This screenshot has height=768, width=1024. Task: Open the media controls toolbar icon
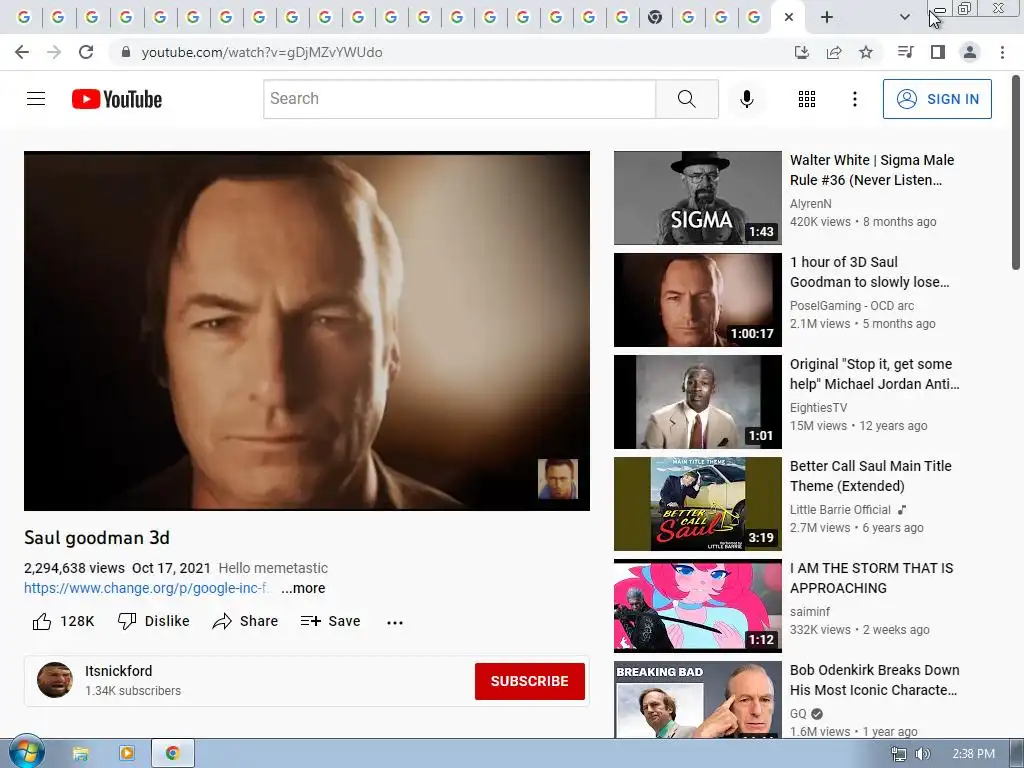(x=905, y=52)
